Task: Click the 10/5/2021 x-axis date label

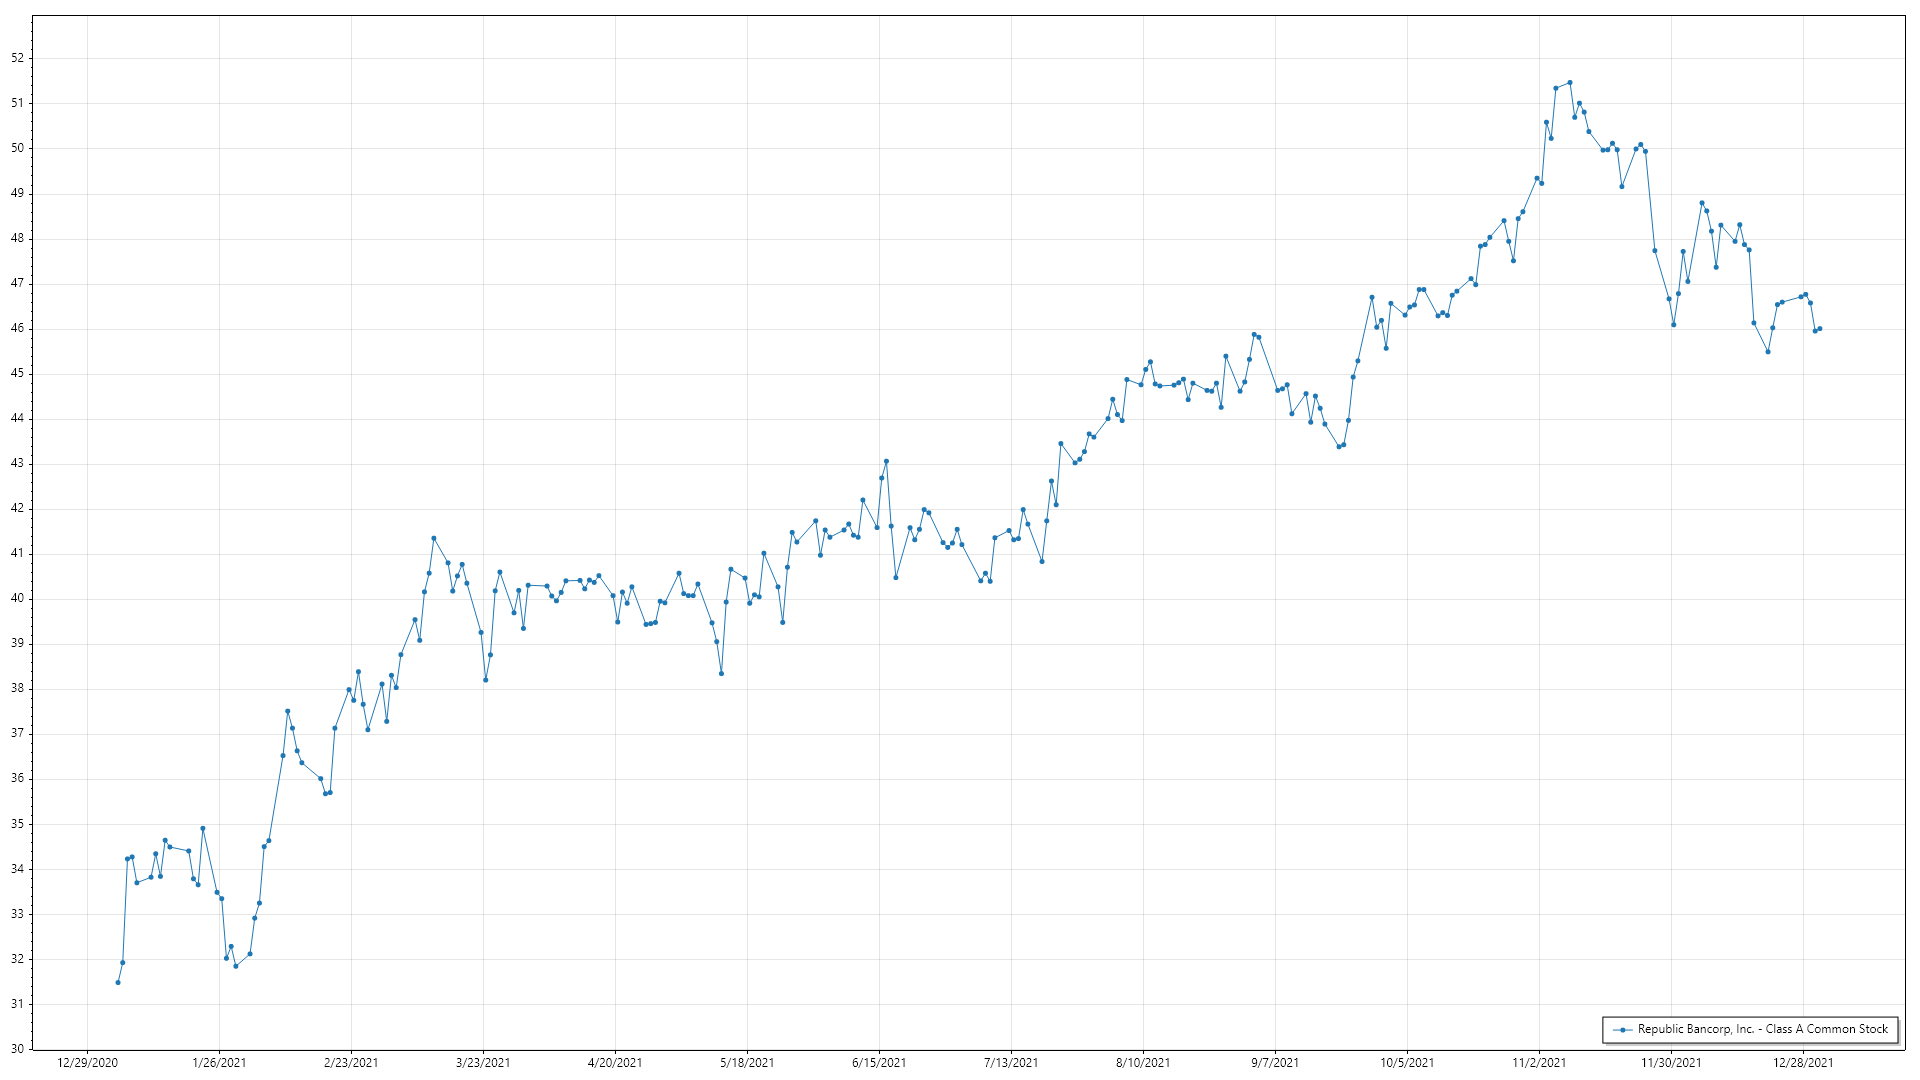Action: point(1407,1062)
